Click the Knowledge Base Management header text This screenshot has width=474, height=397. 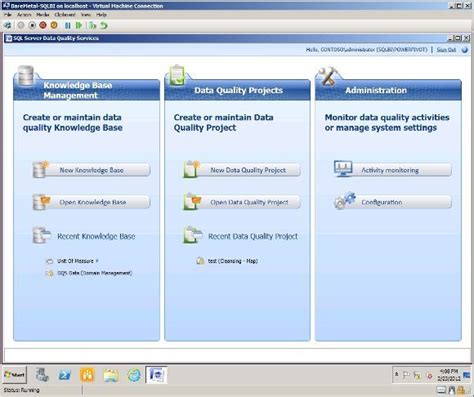pyautogui.click(x=78, y=90)
